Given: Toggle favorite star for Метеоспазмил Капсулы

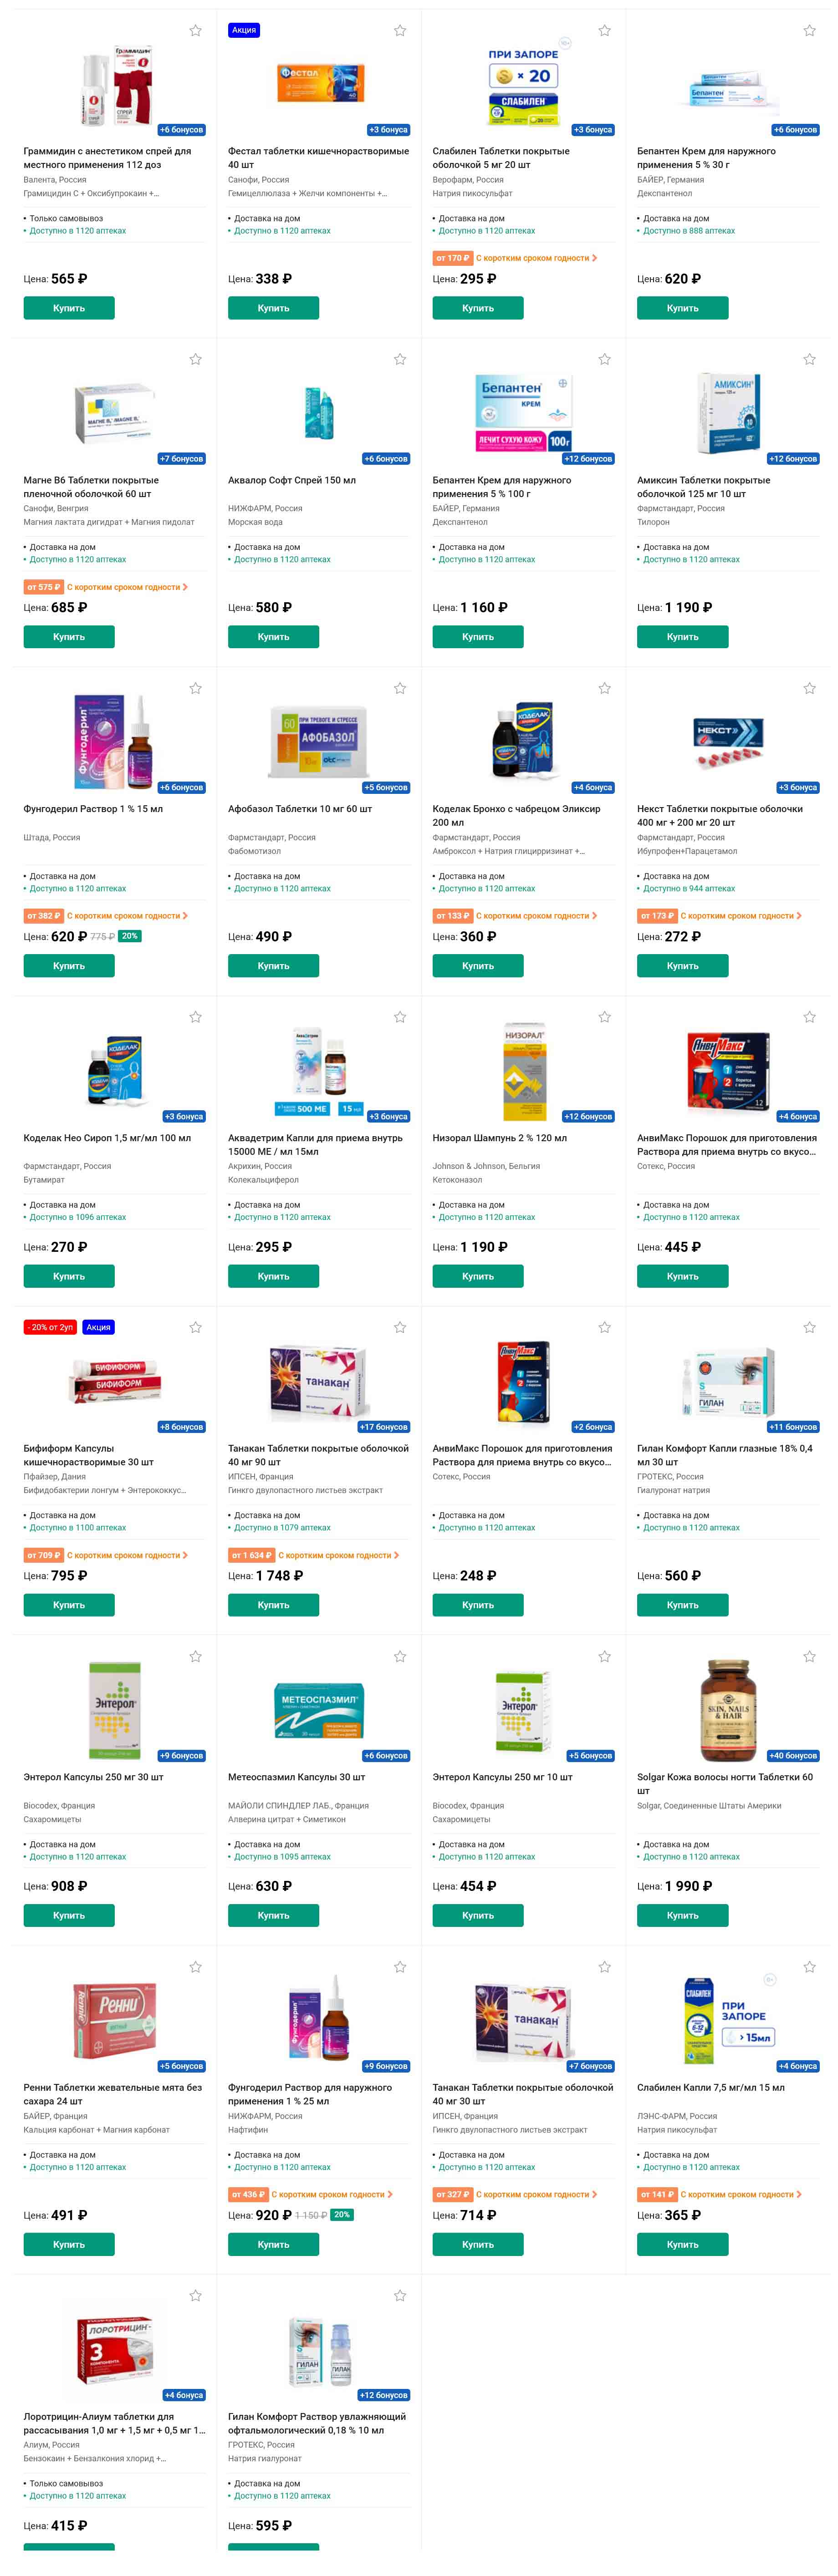Looking at the screenshot, I should click(400, 1657).
